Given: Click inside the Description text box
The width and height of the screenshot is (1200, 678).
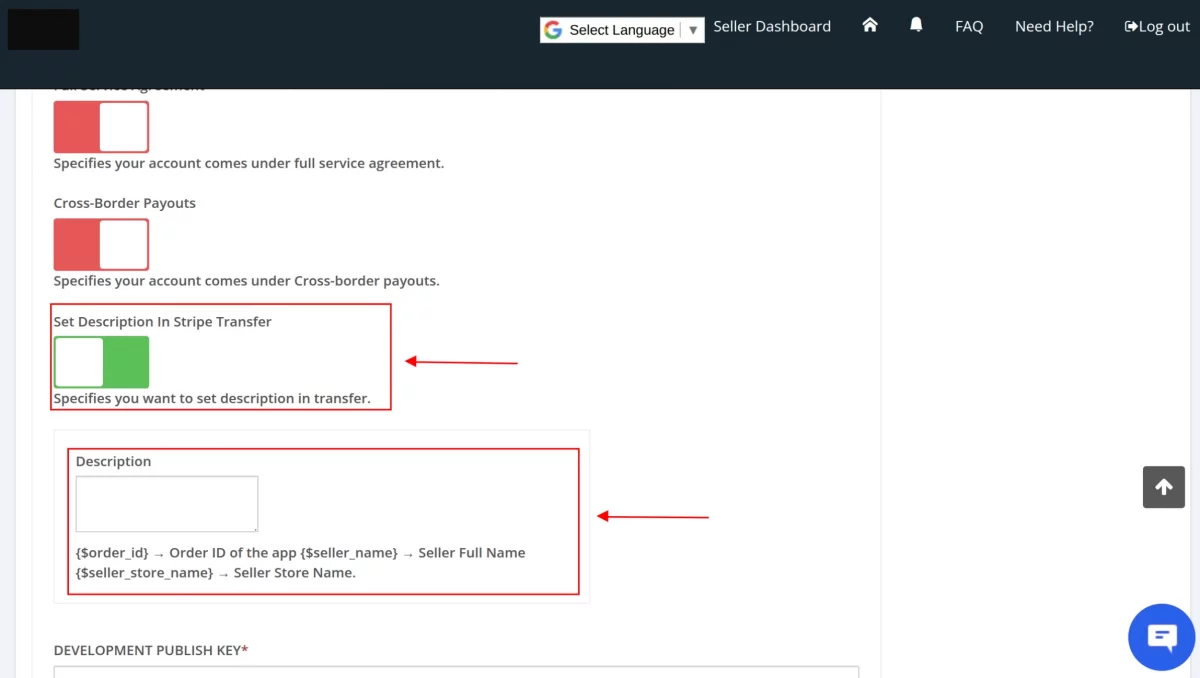Looking at the screenshot, I should pyautogui.click(x=166, y=503).
